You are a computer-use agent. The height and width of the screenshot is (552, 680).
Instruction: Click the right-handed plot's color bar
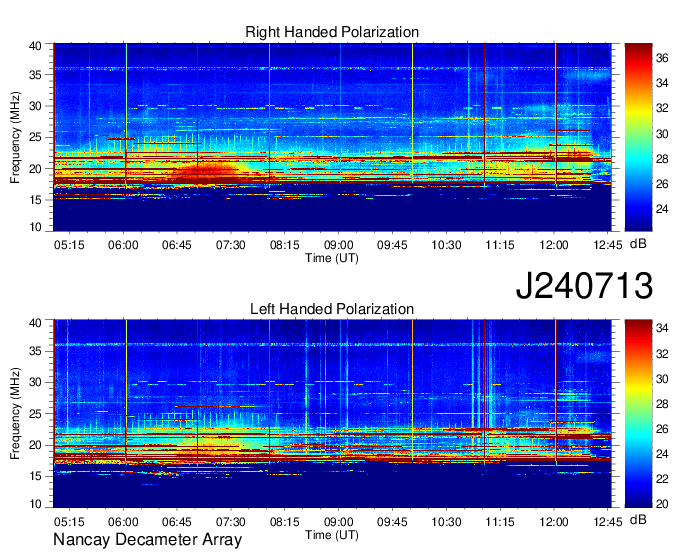coord(638,137)
